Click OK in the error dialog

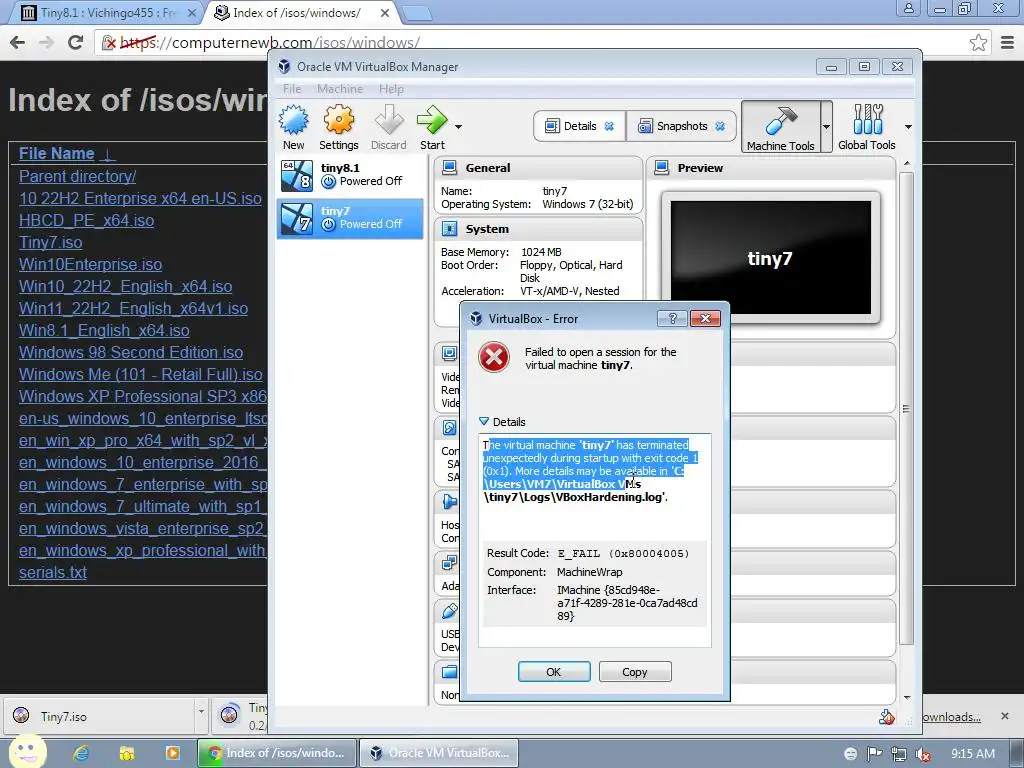click(554, 672)
